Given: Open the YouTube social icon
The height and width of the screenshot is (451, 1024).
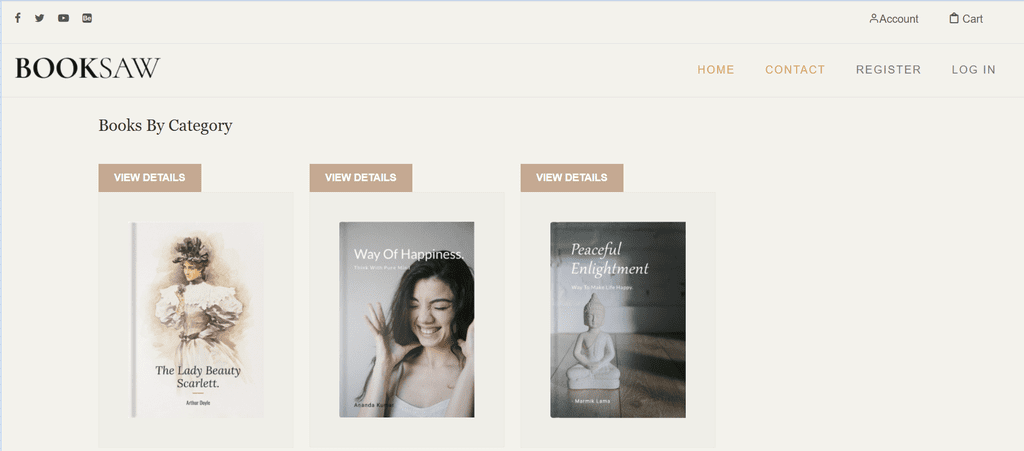Looking at the screenshot, I should point(63,18).
